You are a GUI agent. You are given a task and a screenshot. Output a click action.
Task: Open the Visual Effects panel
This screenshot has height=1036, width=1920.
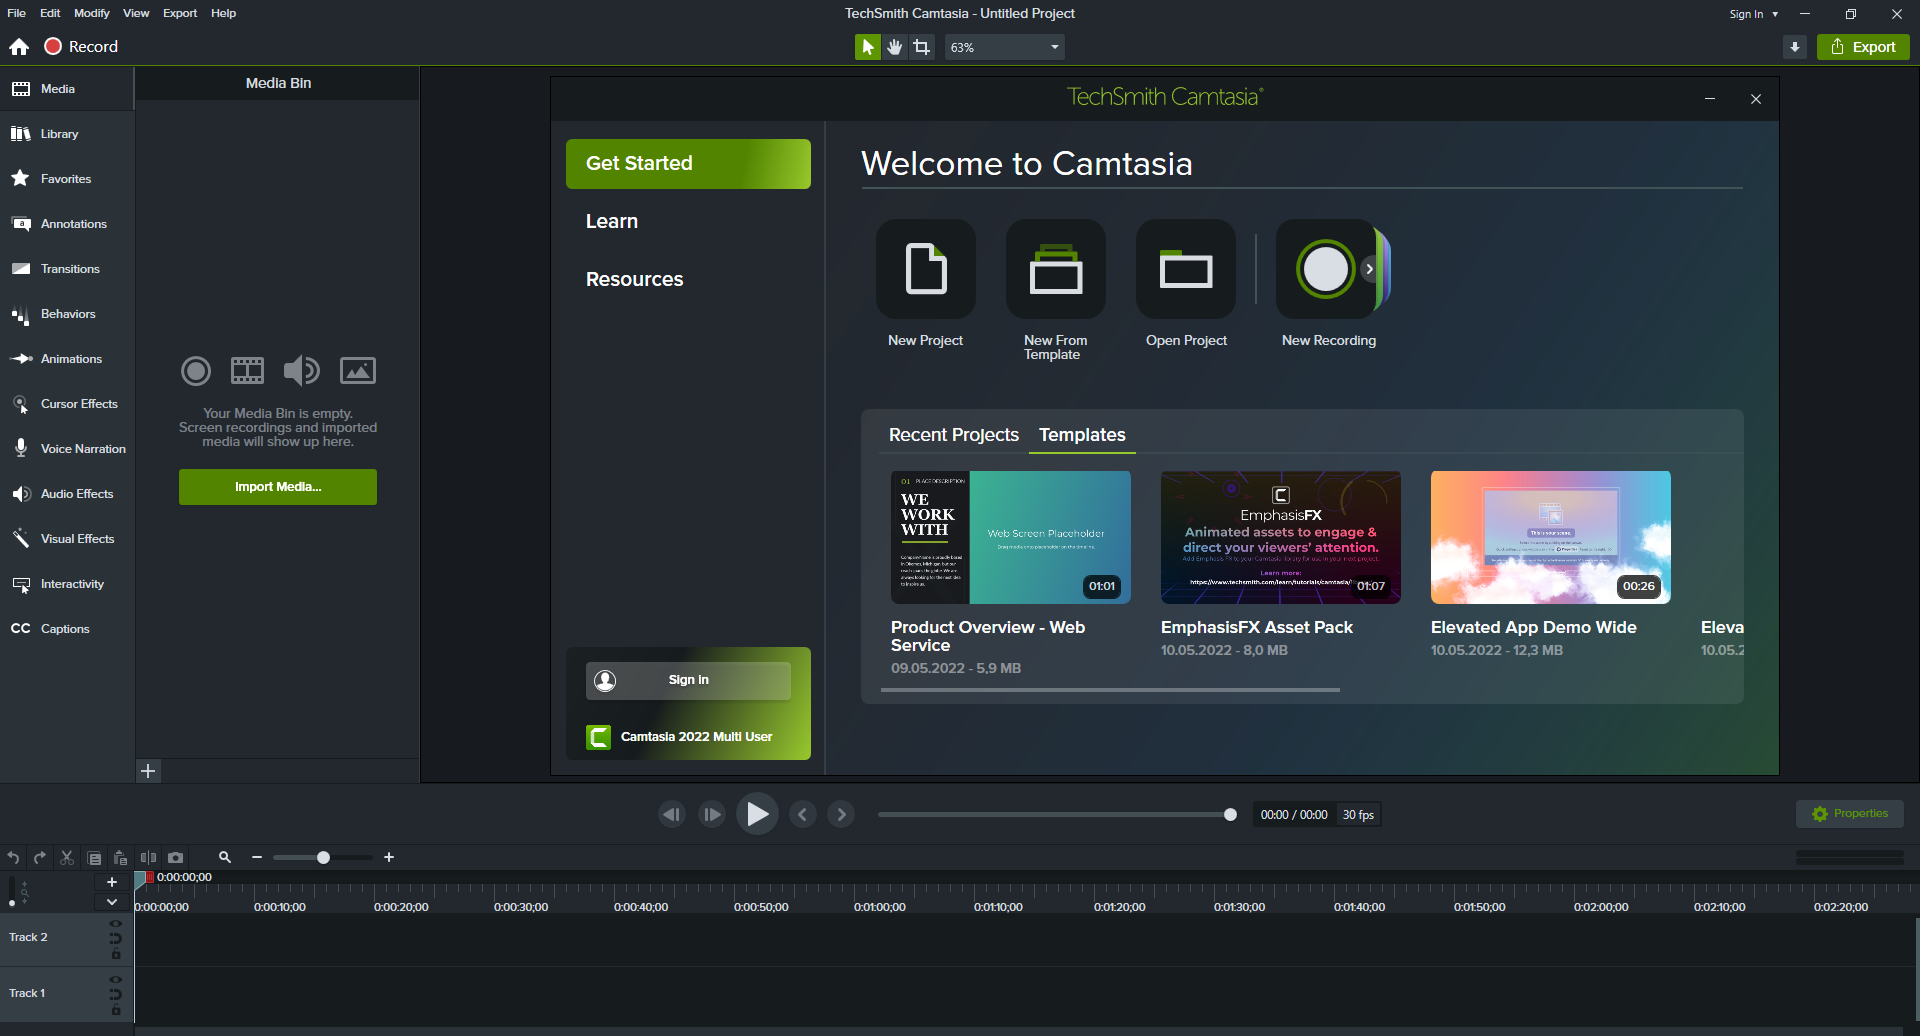click(67, 539)
